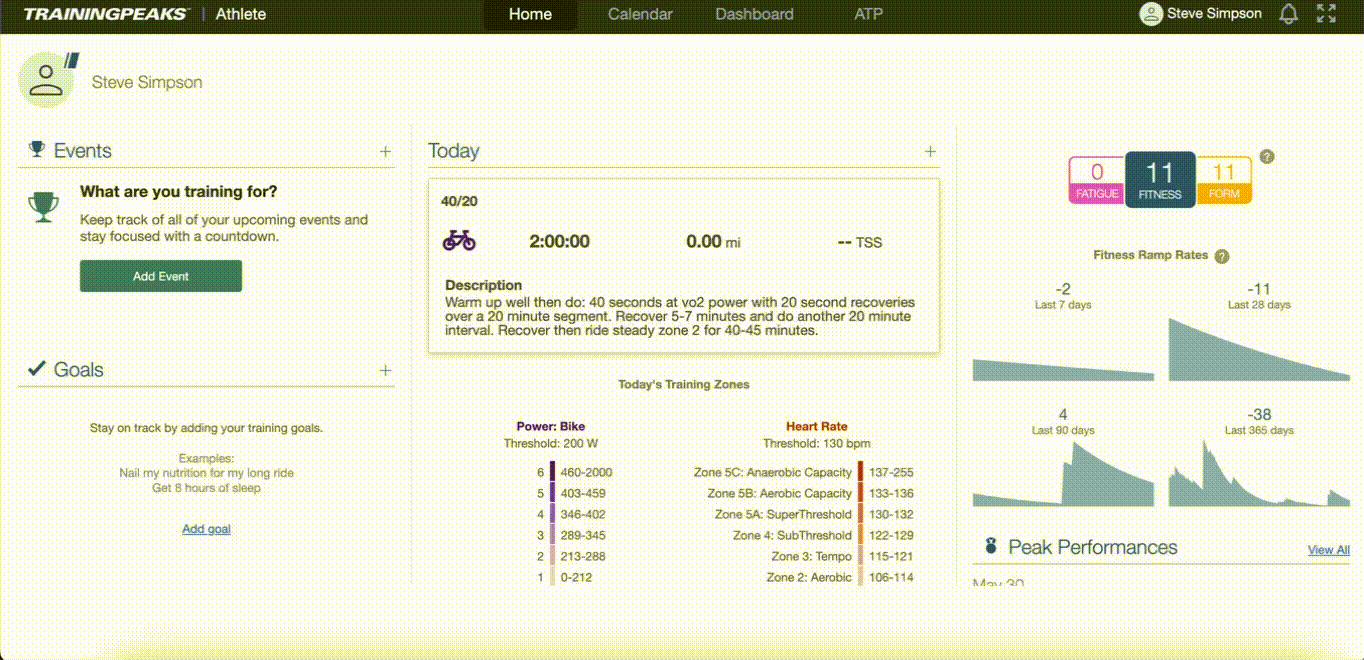Click the Add goal link
This screenshot has height=660, width=1364.
coord(206,529)
